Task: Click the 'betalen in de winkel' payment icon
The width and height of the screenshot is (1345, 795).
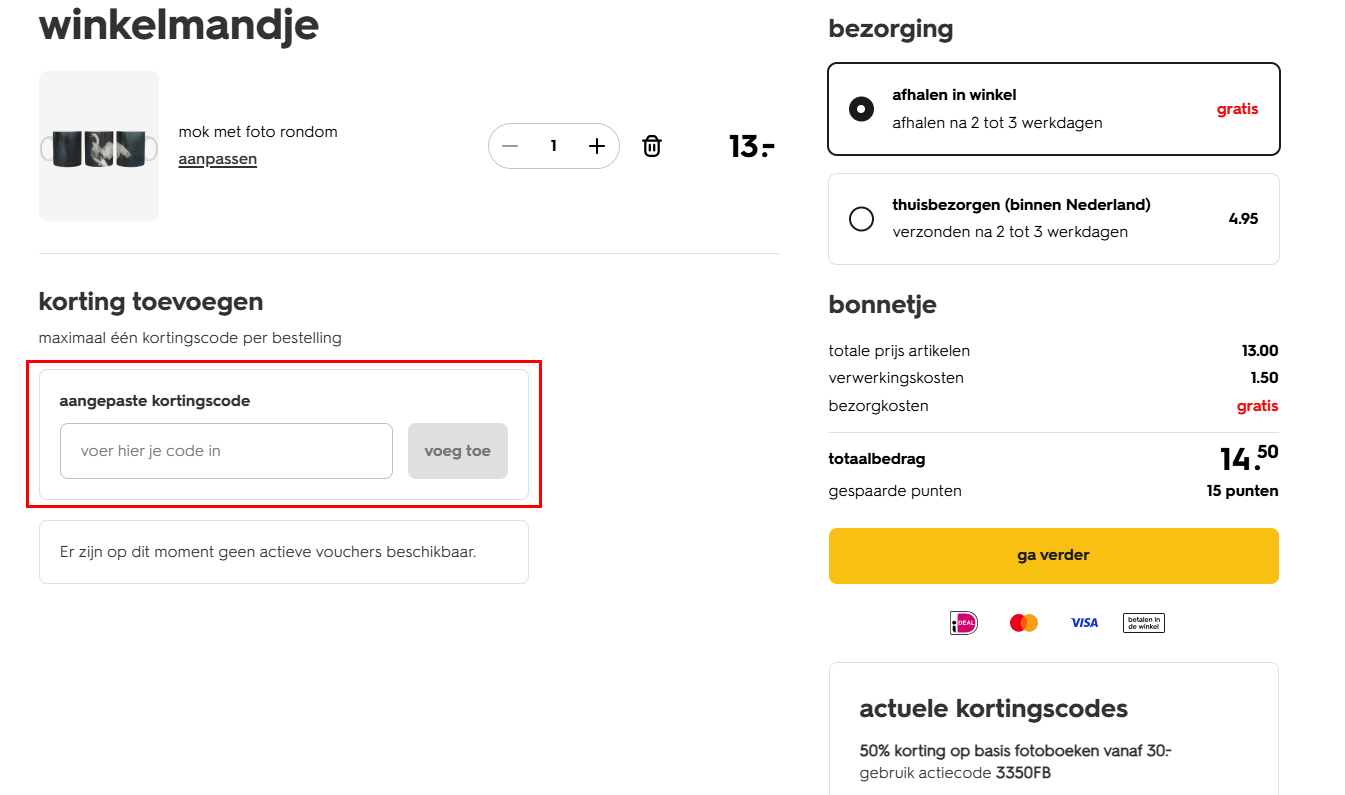Action: [1143, 622]
